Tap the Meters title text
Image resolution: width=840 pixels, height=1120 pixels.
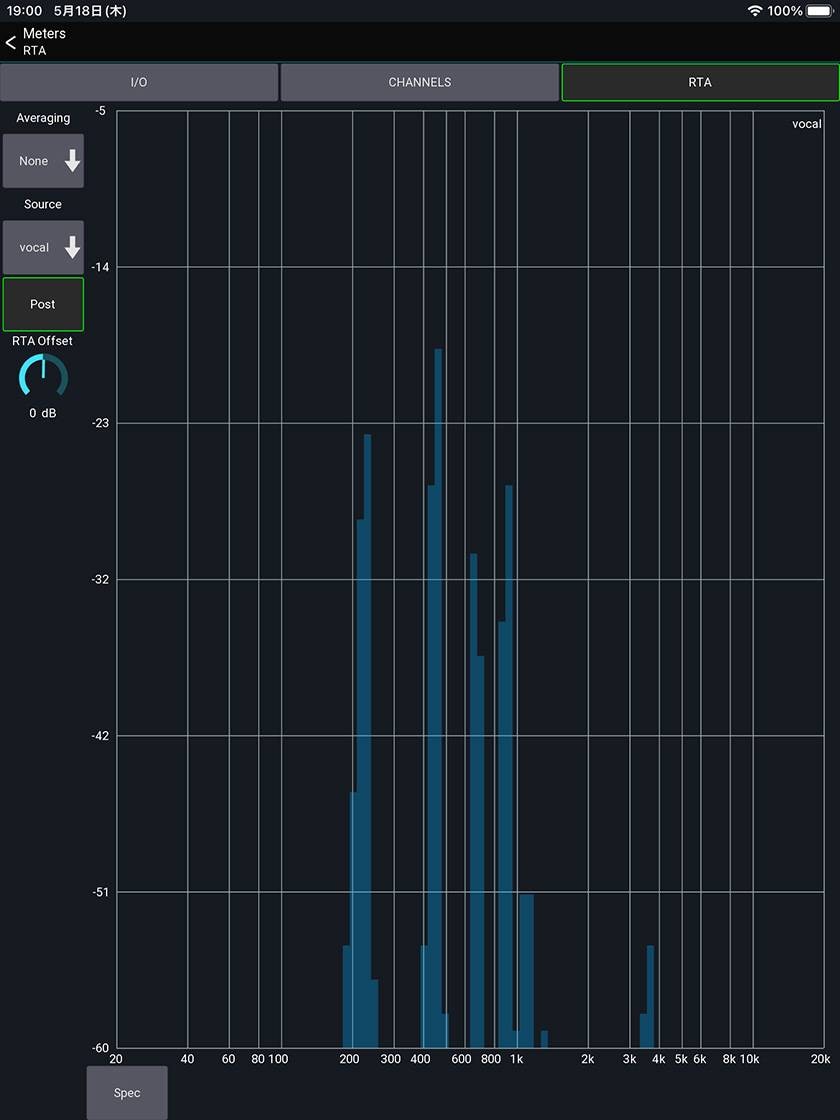tap(44, 34)
